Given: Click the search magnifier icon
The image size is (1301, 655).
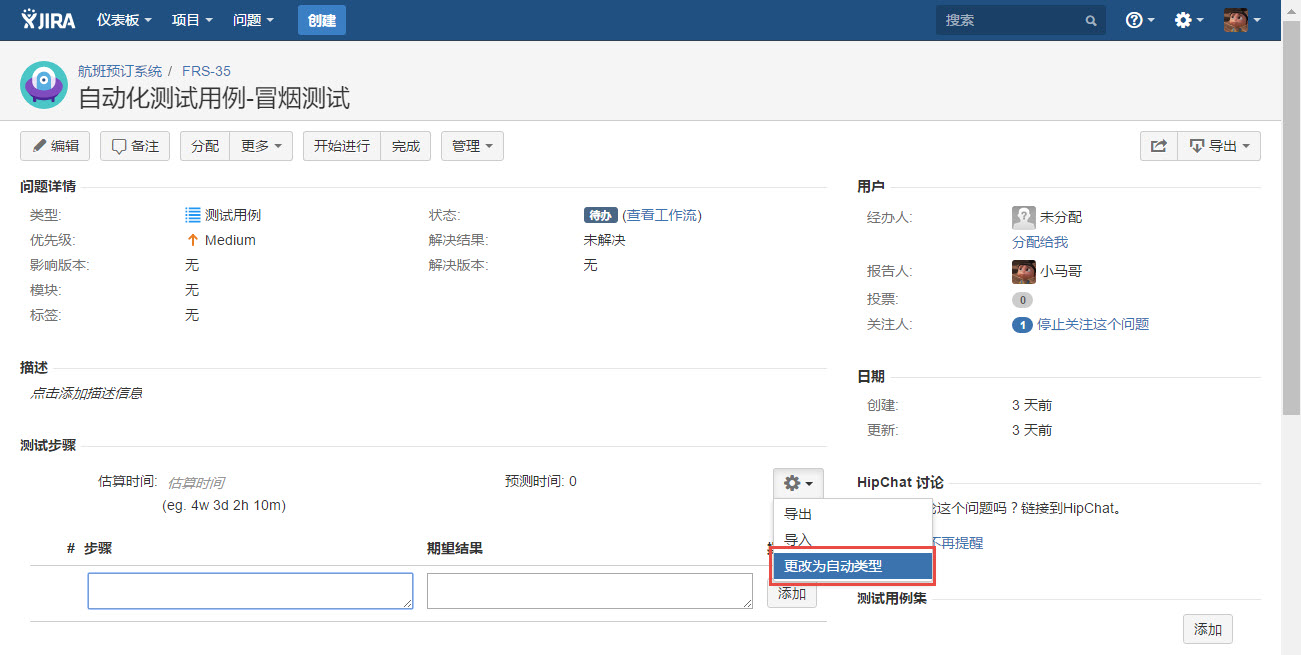Looking at the screenshot, I should tap(1091, 21).
